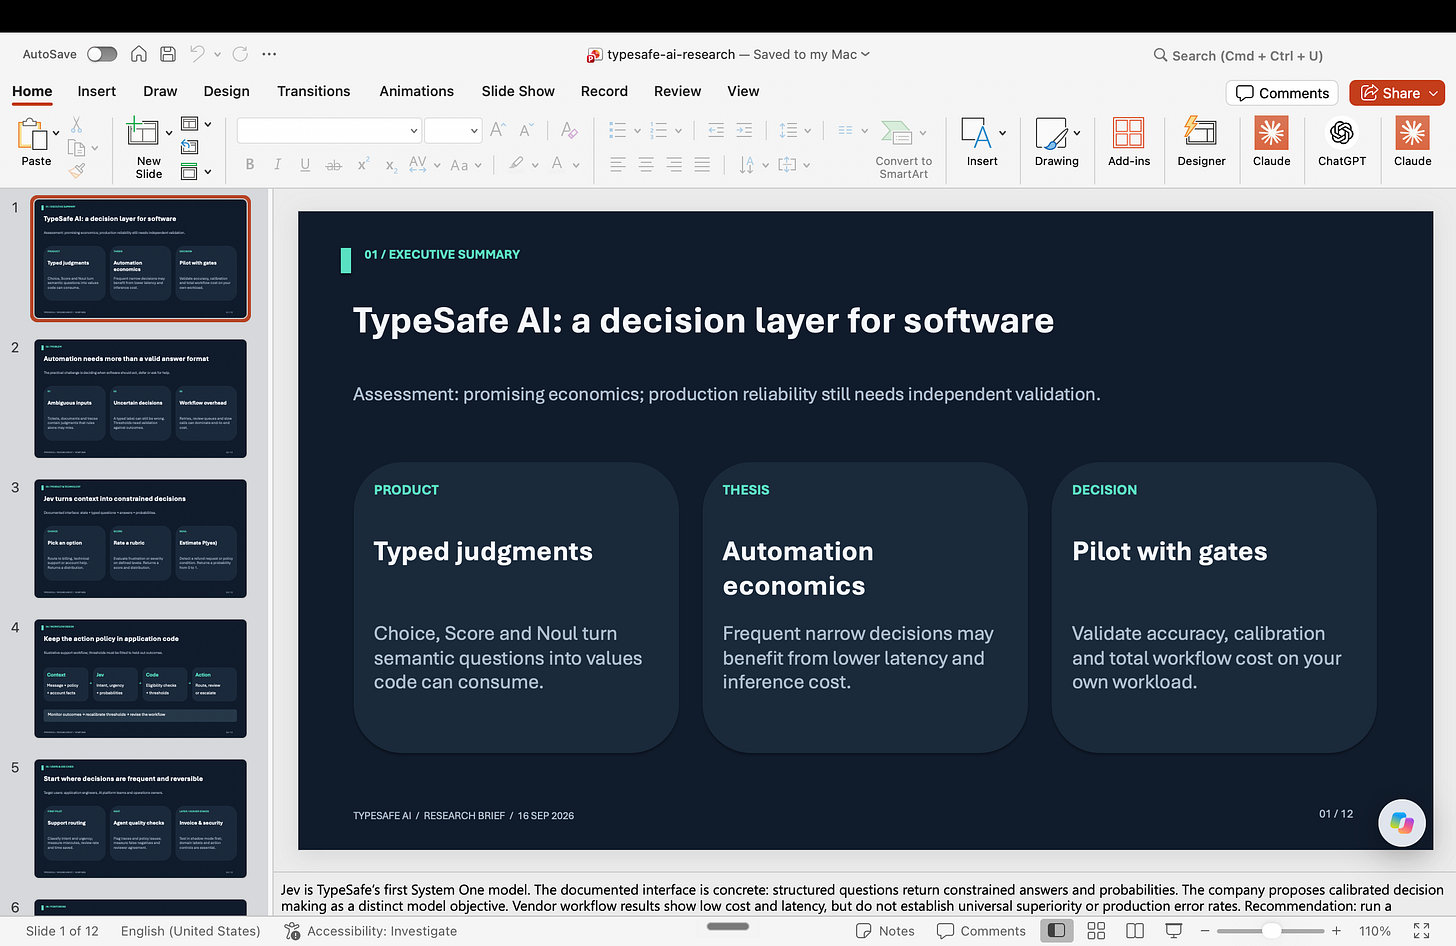Increase the list indent level

point(744,130)
